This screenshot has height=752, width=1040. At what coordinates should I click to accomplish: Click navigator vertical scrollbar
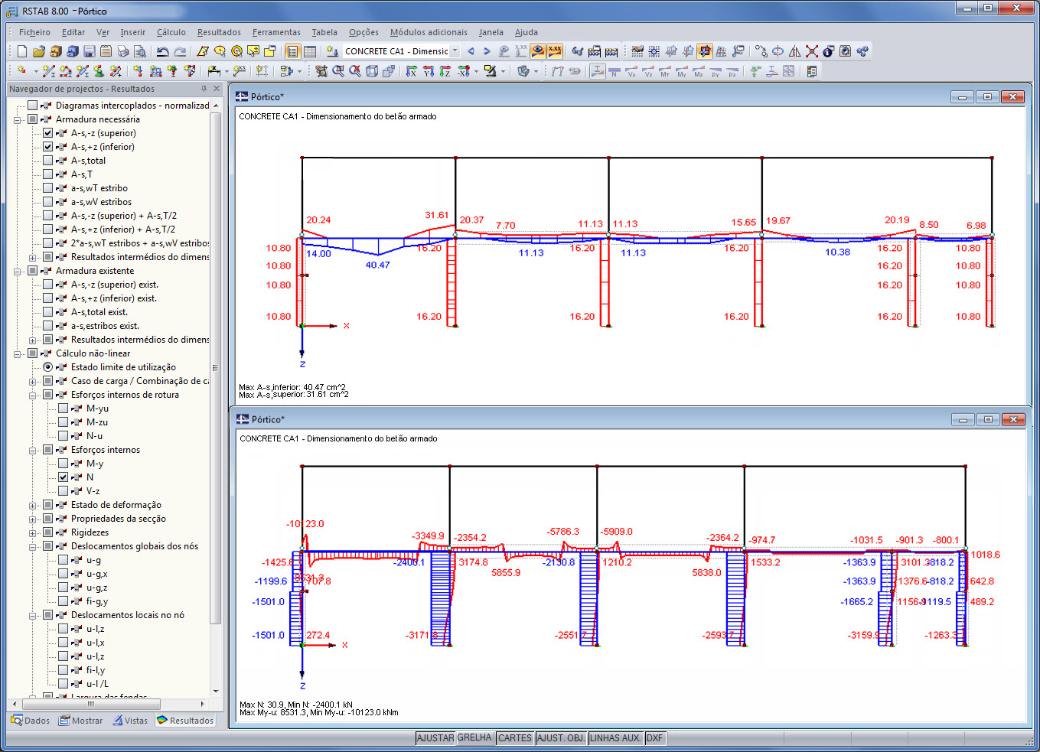216,368
